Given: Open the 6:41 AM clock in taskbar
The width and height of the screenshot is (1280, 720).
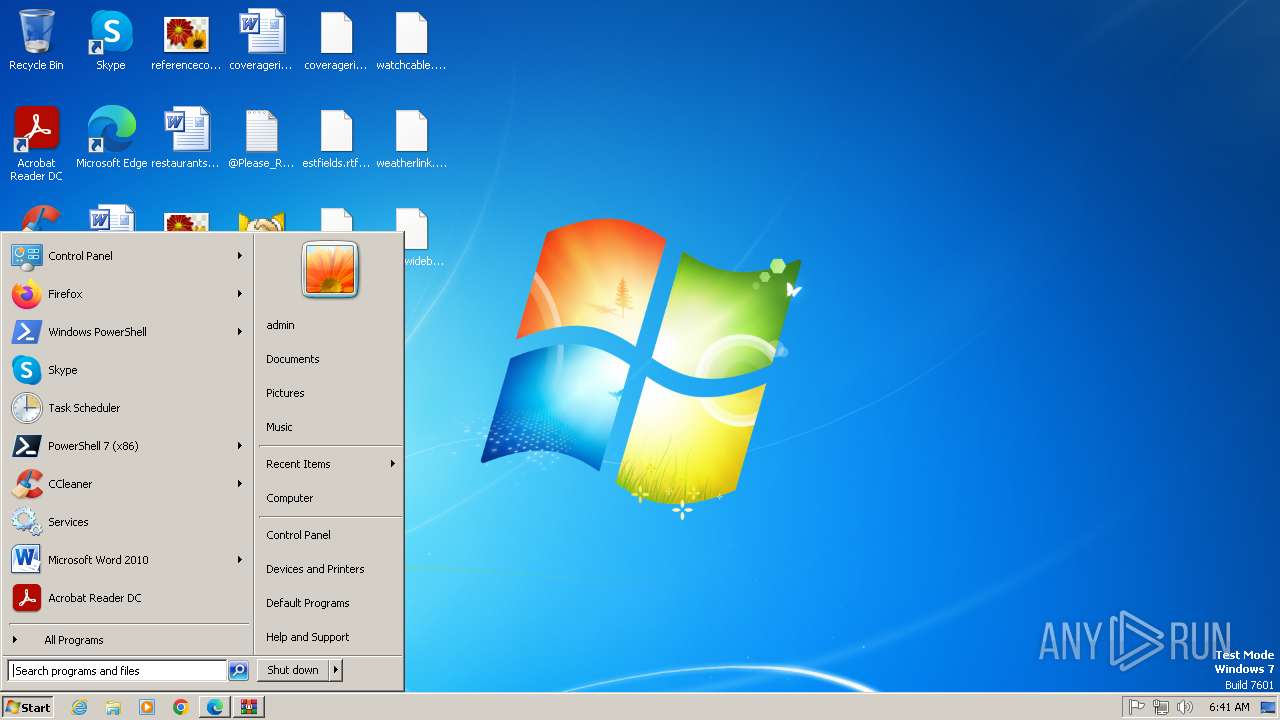Looking at the screenshot, I should coord(1229,707).
